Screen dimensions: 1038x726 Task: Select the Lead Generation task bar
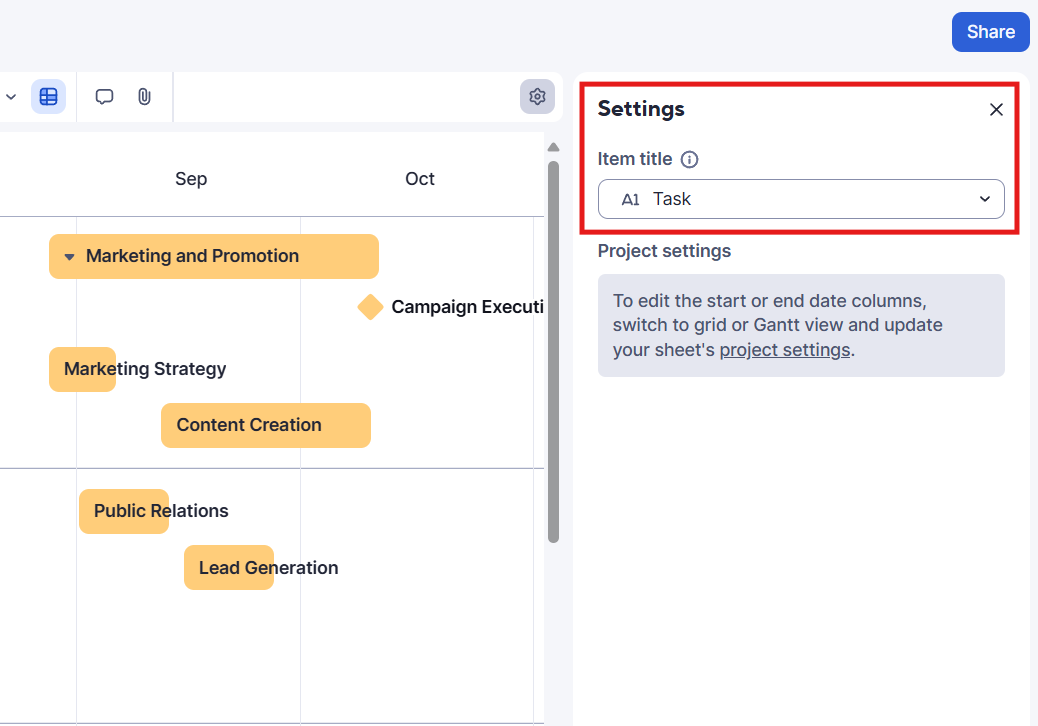pos(228,568)
